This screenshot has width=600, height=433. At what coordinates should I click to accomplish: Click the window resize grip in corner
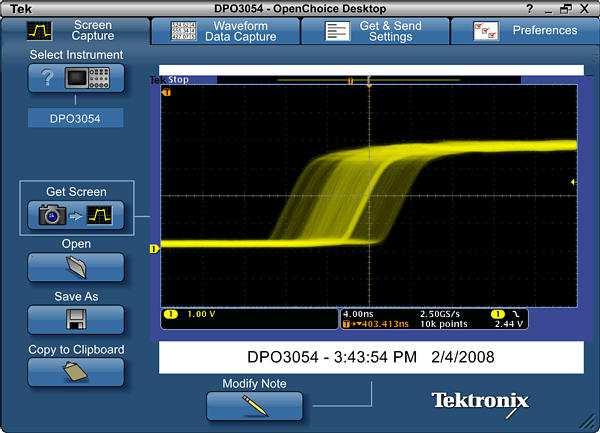point(589,423)
